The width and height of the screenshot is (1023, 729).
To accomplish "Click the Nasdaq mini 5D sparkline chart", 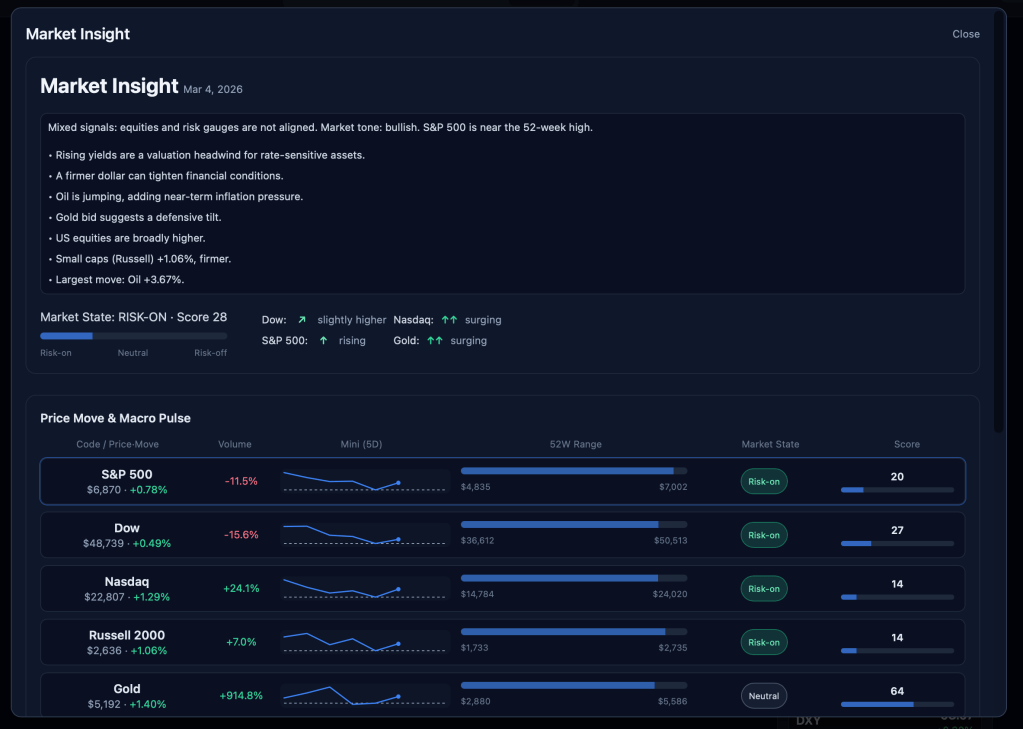I will tap(363, 588).
